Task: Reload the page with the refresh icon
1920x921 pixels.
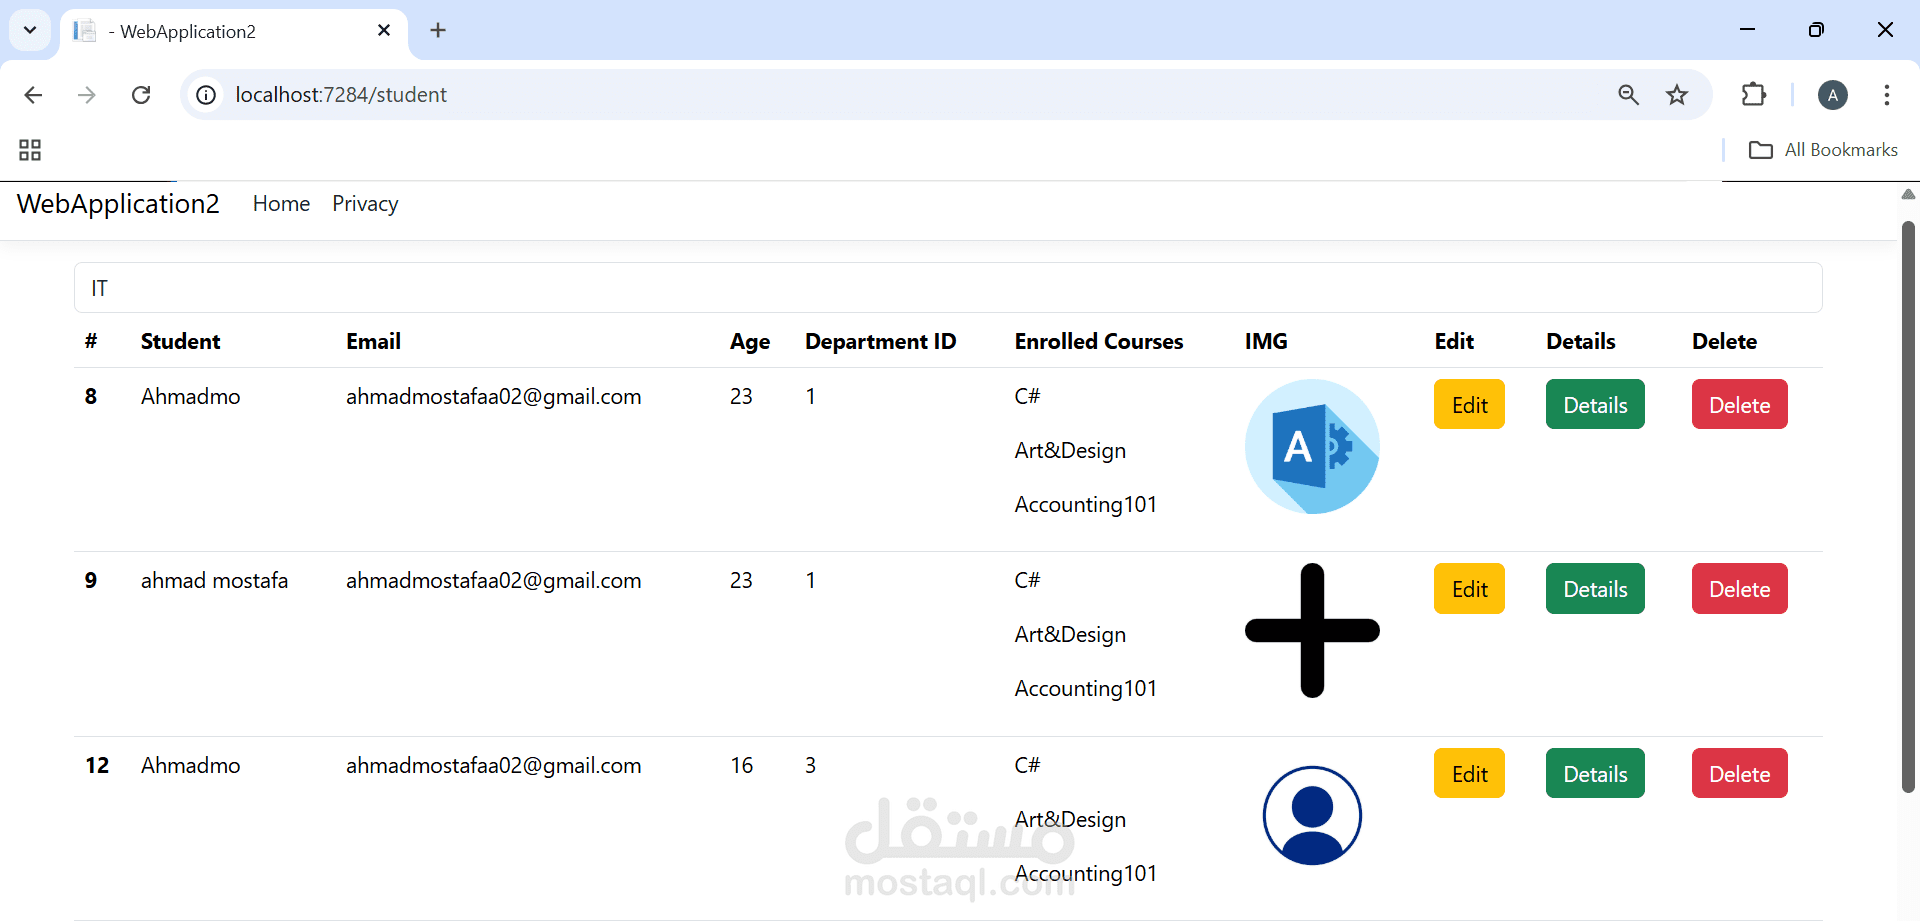Action: click(x=141, y=95)
